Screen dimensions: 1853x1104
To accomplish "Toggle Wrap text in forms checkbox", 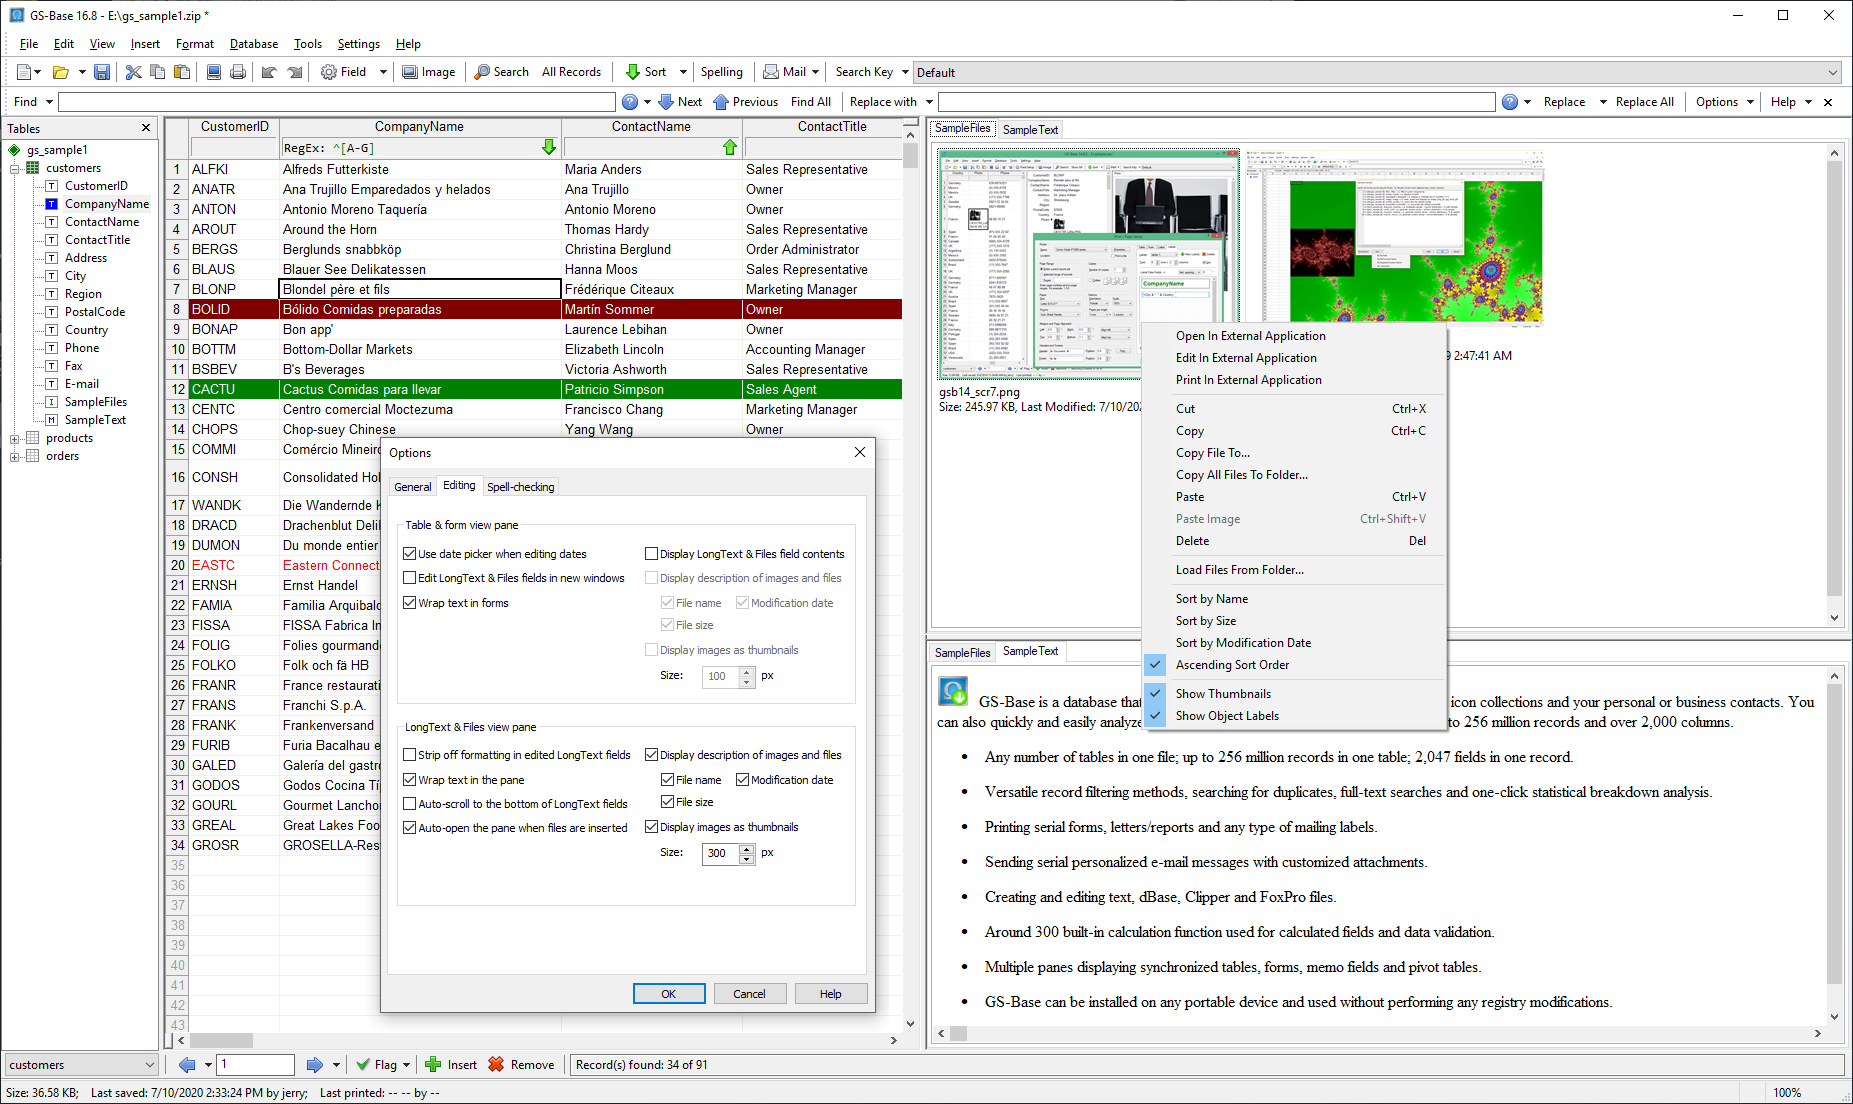I will (410, 603).
